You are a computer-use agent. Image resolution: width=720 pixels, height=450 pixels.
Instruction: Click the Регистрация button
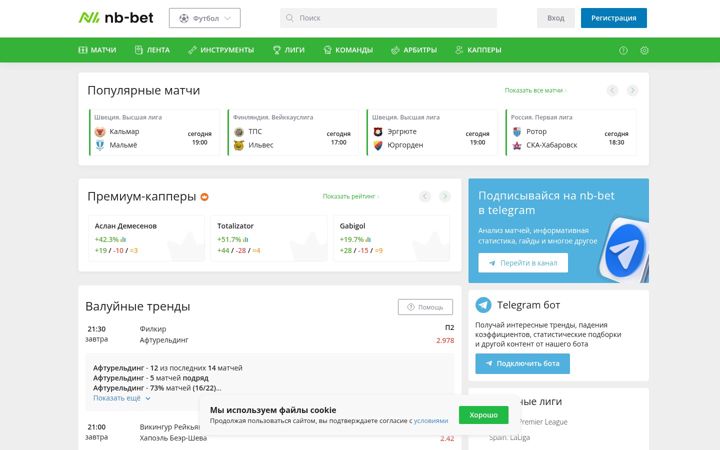click(x=613, y=18)
